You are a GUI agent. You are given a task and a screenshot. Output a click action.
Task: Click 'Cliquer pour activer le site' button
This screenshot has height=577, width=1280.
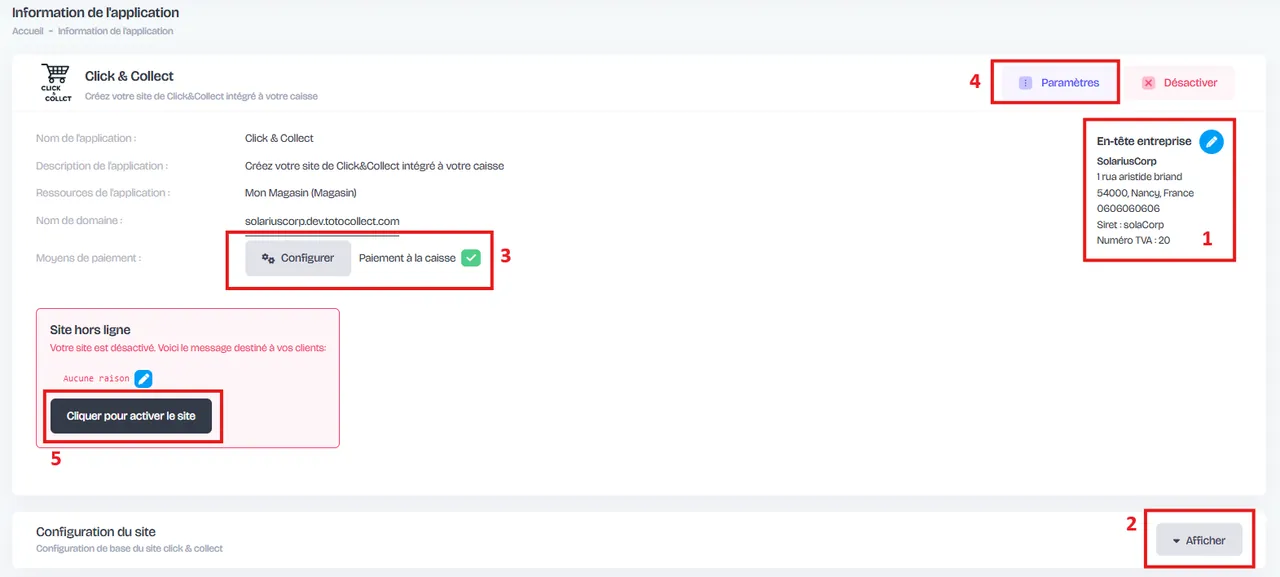[x=131, y=415]
